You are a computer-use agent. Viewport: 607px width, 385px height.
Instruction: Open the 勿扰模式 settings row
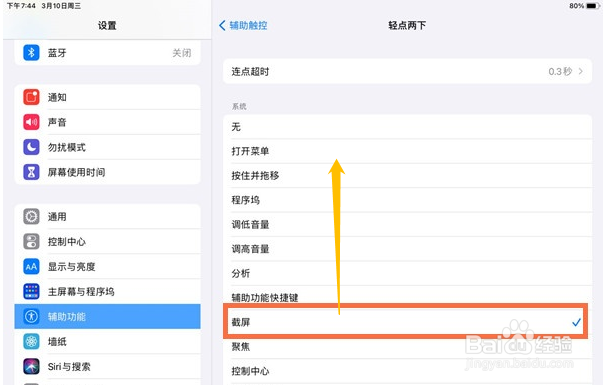coord(107,147)
